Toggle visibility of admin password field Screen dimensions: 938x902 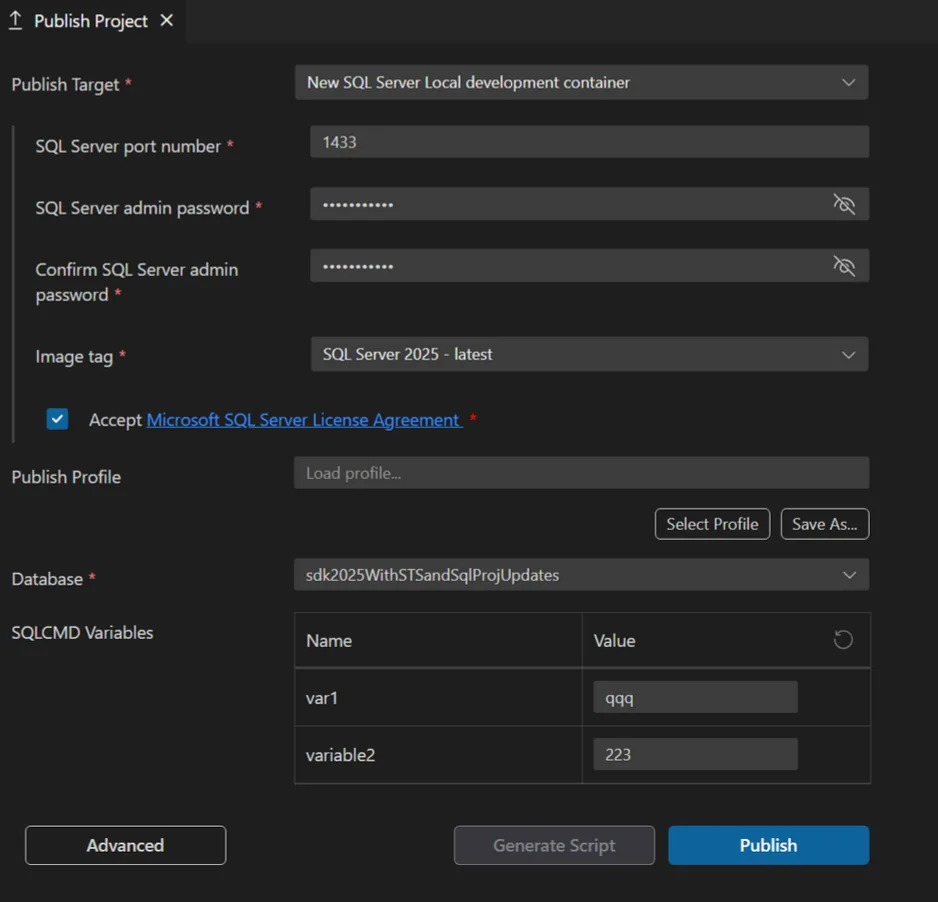pos(845,204)
